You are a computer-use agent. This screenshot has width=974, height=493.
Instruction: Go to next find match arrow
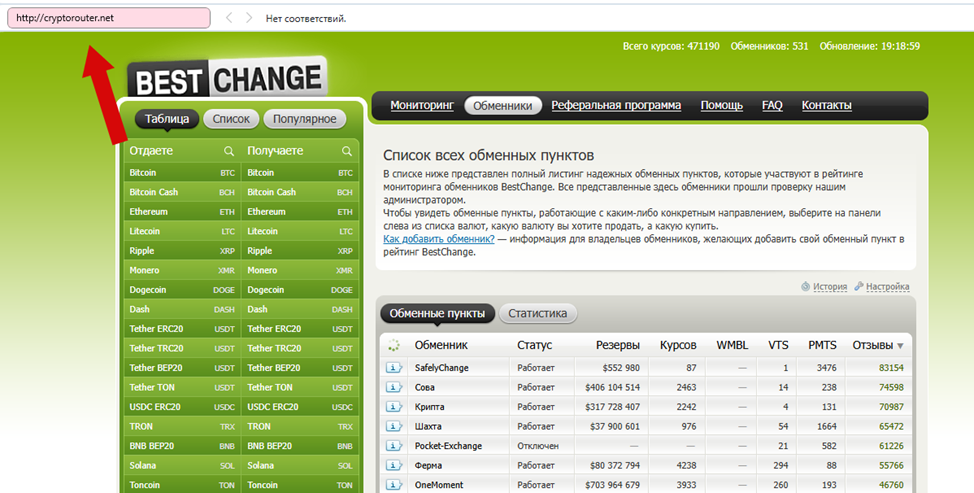pyautogui.click(x=249, y=18)
